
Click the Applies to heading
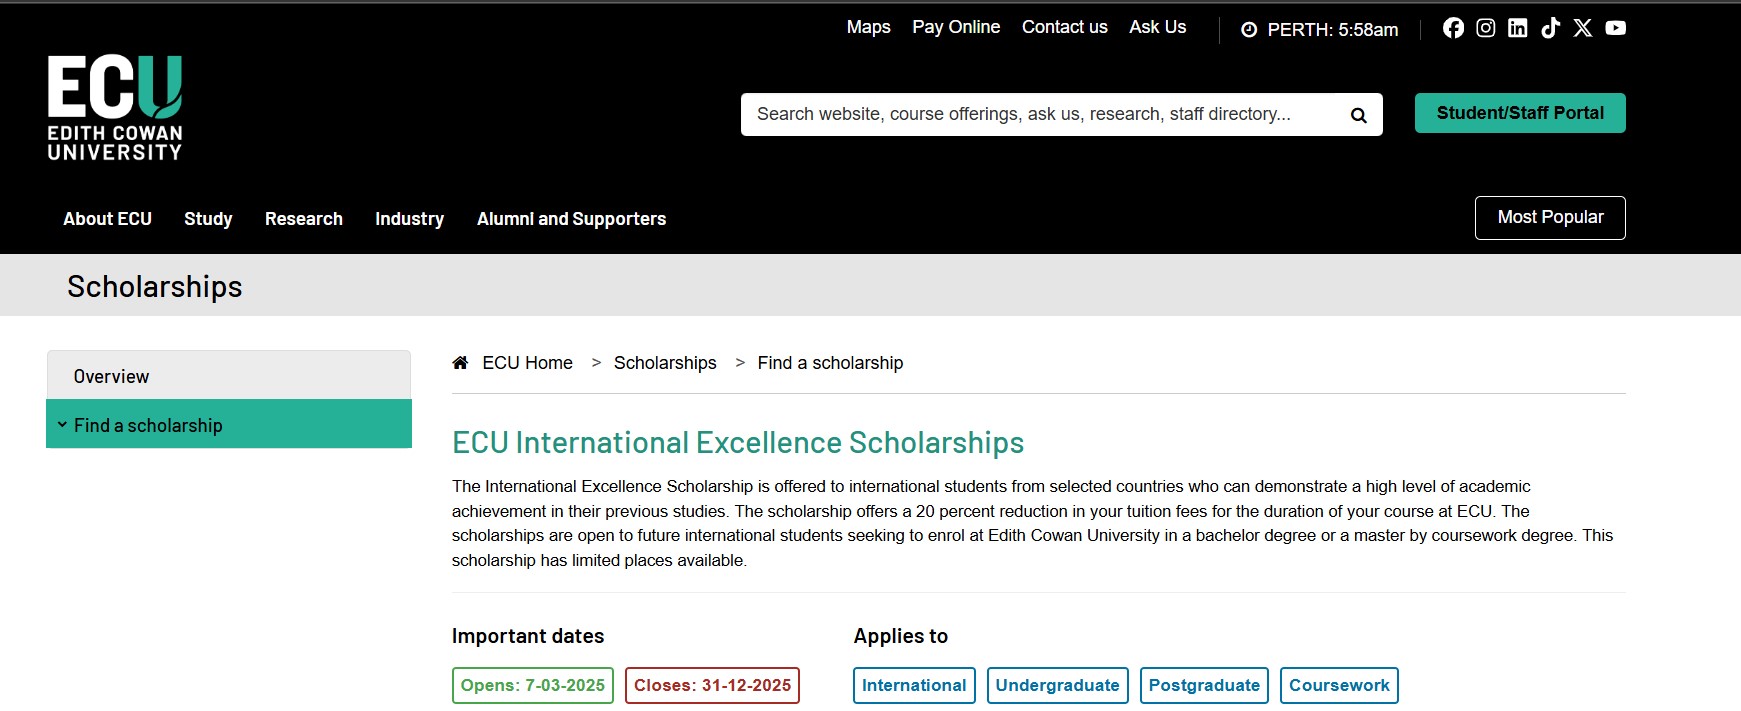pos(901,636)
